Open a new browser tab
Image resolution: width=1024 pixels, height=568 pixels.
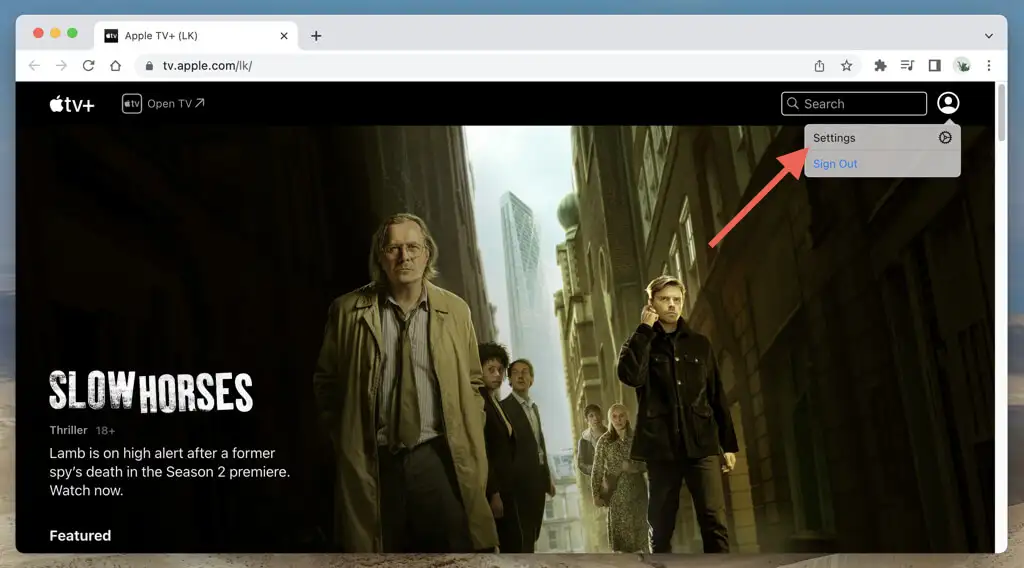(x=316, y=36)
